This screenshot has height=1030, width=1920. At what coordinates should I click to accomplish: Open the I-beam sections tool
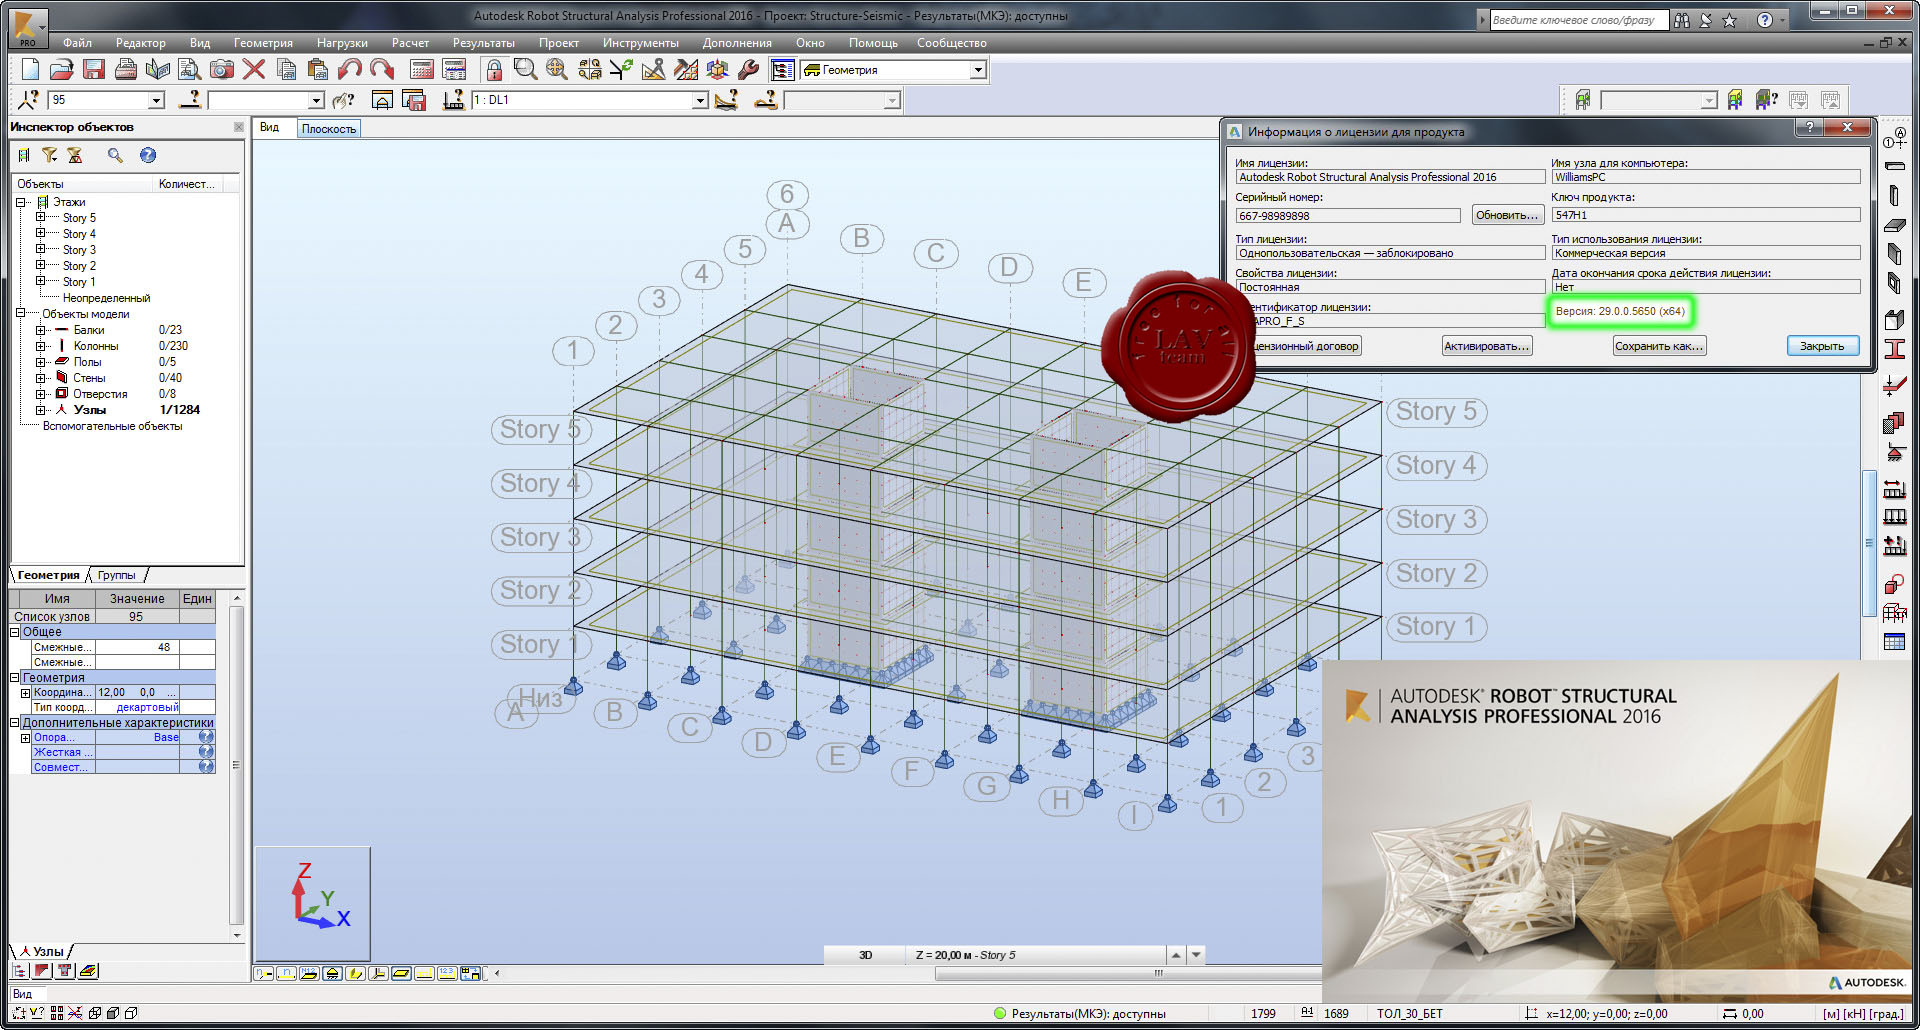coord(1894,349)
